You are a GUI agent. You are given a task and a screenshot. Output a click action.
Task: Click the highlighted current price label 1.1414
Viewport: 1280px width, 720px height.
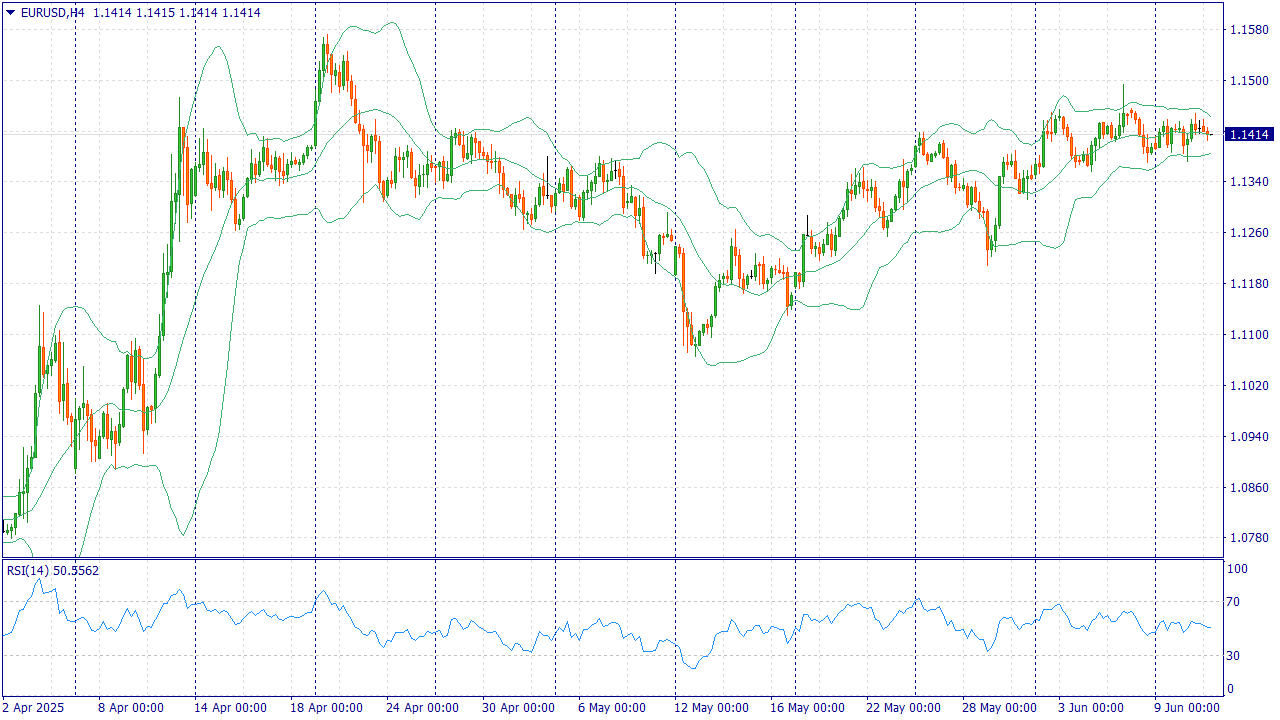[x=1248, y=134]
